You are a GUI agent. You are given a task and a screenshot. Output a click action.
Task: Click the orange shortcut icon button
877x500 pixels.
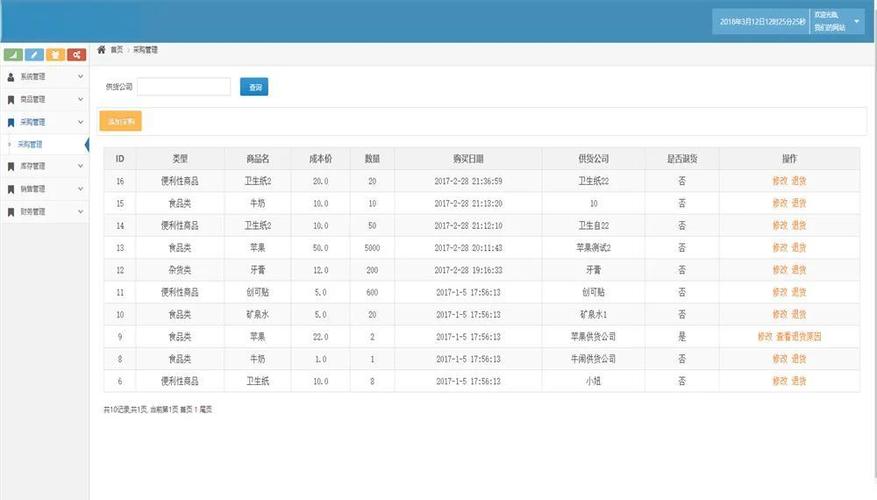(x=55, y=54)
